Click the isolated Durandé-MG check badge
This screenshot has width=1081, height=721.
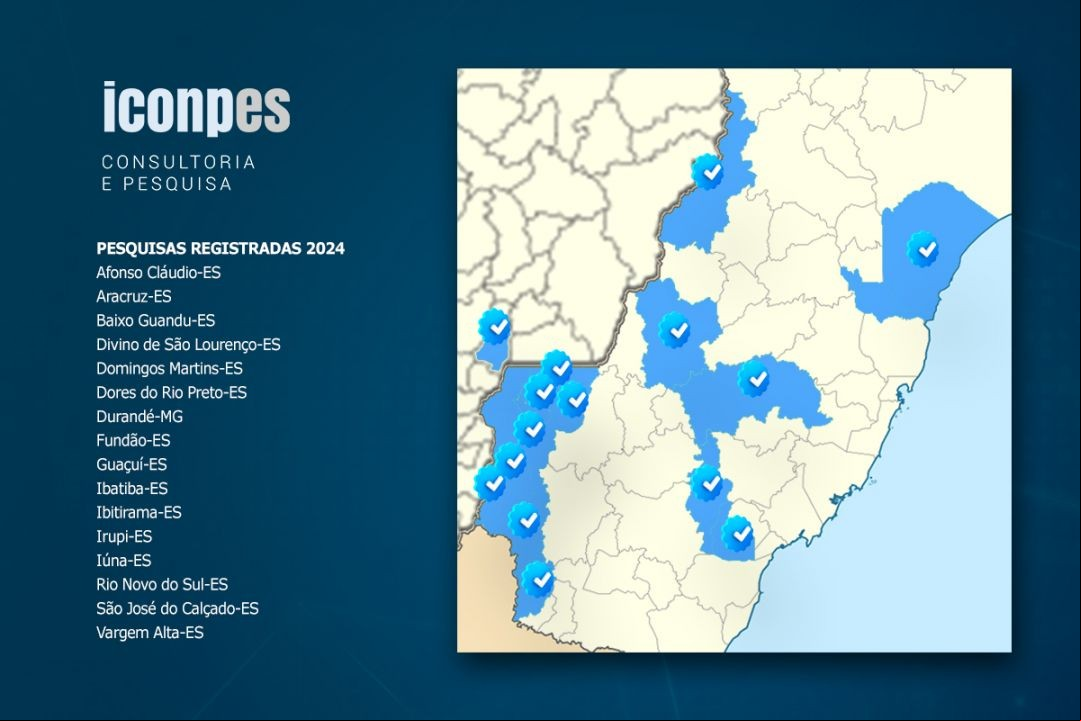(495, 326)
